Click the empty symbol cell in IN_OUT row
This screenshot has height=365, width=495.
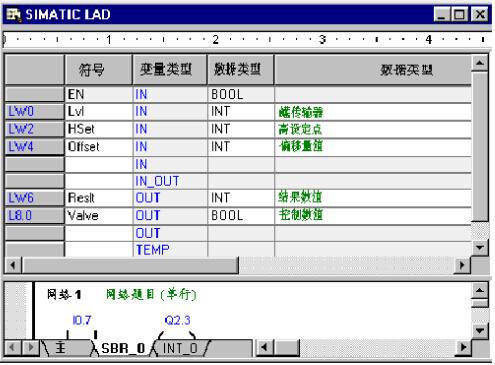tap(99, 181)
